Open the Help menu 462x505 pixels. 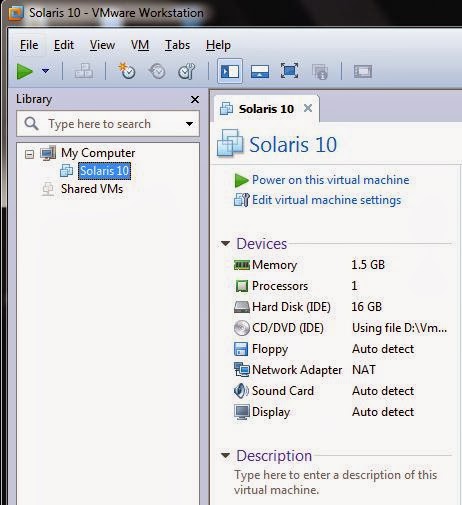click(x=218, y=45)
